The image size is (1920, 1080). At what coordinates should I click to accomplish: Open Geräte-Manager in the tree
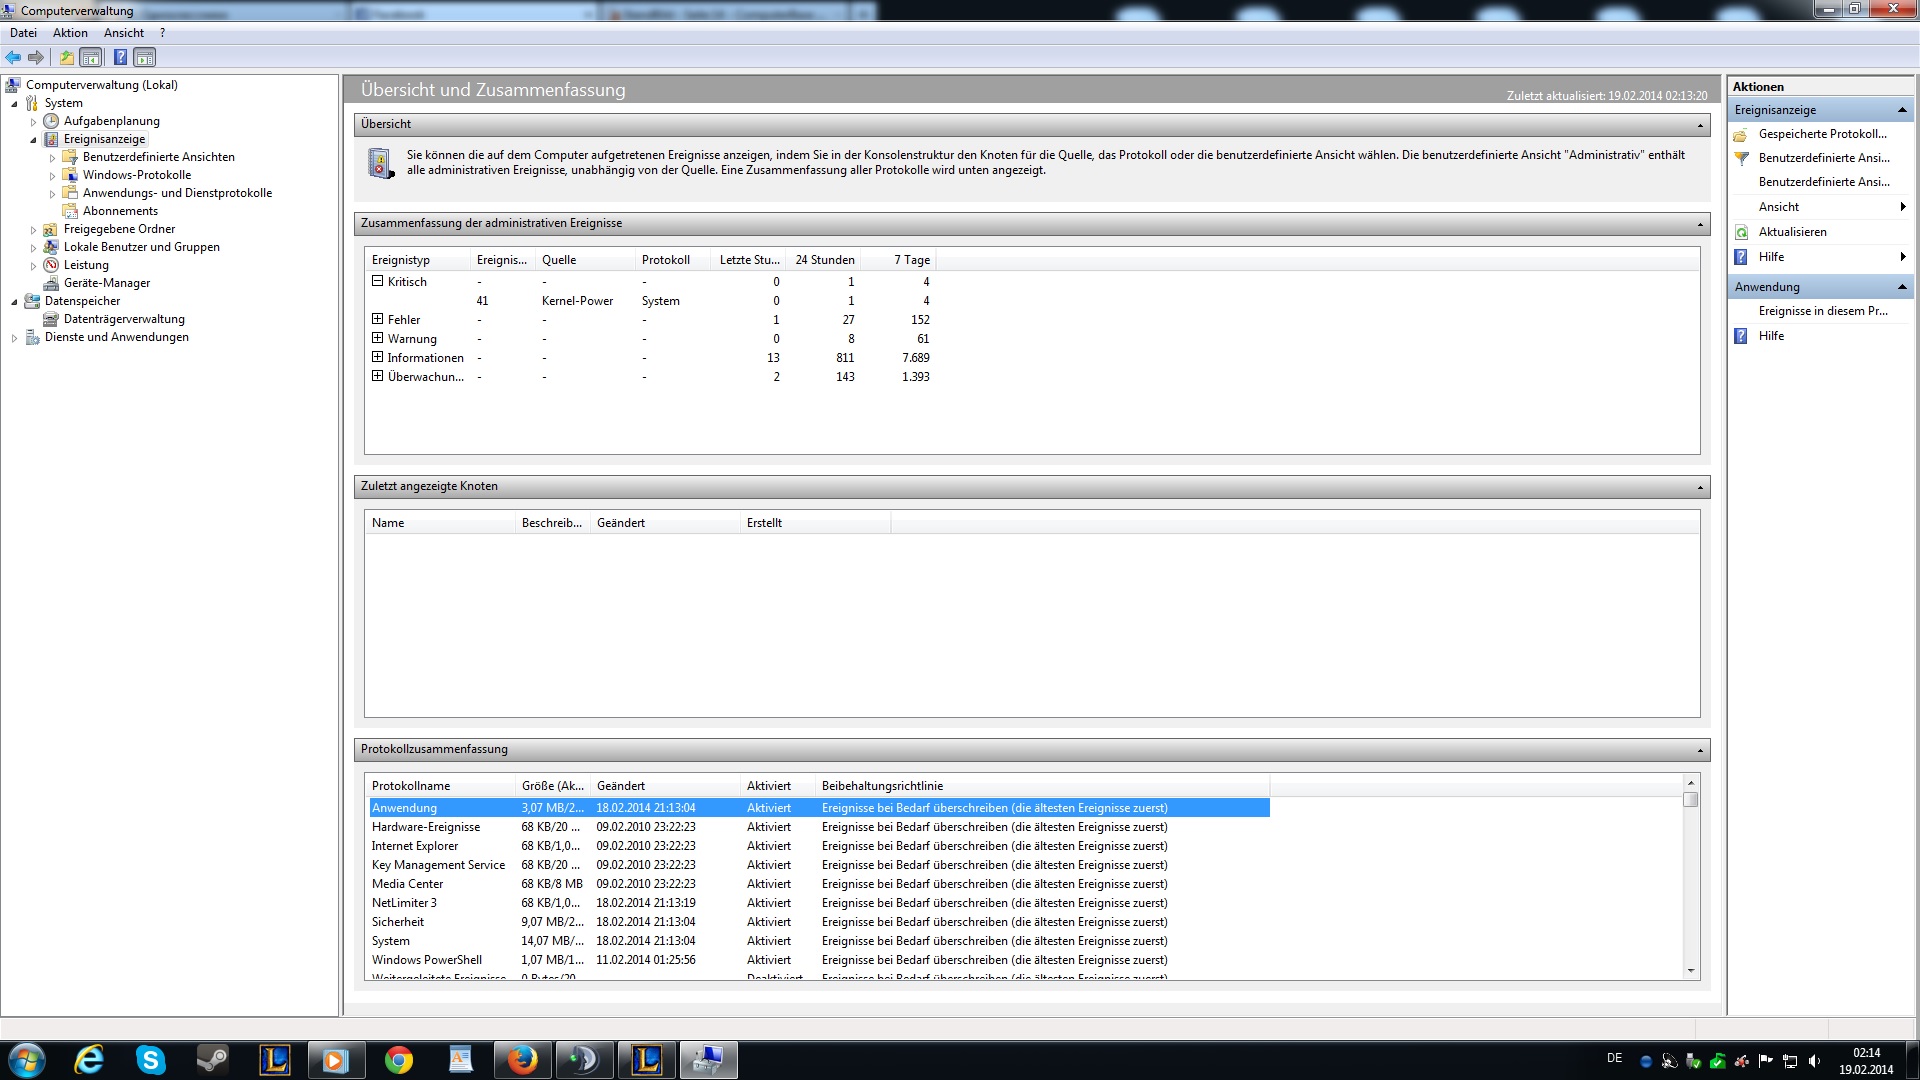click(x=106, y=283)
